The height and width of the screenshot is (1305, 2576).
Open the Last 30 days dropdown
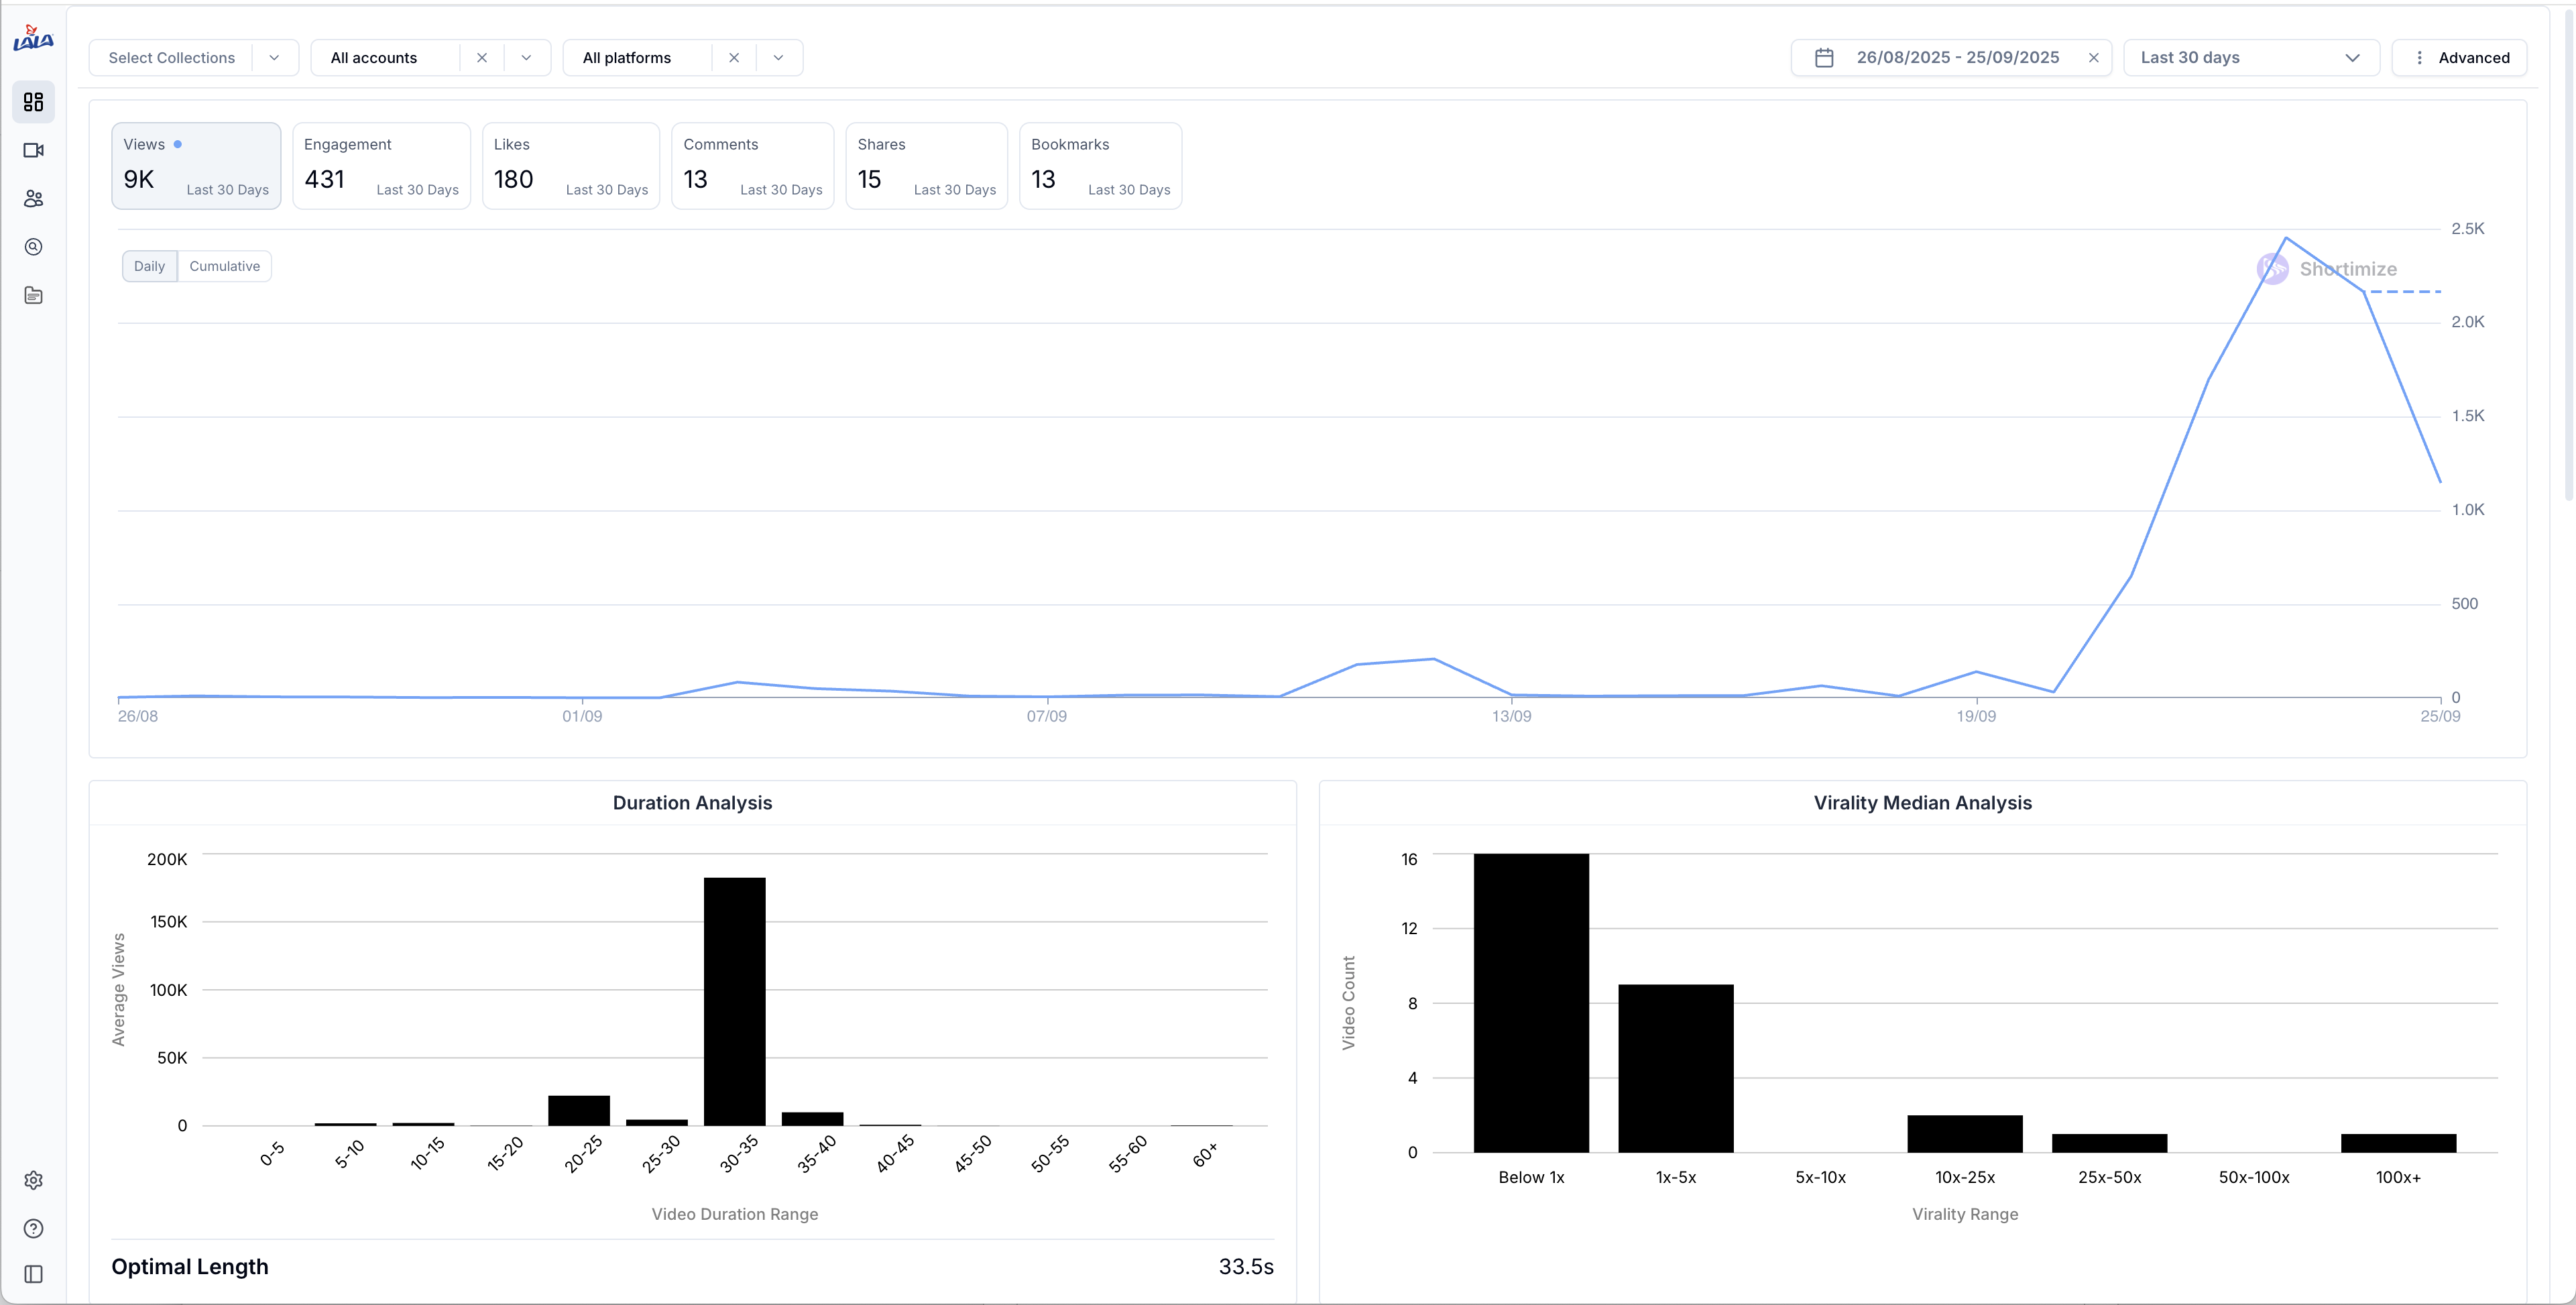click(2250, 58)
